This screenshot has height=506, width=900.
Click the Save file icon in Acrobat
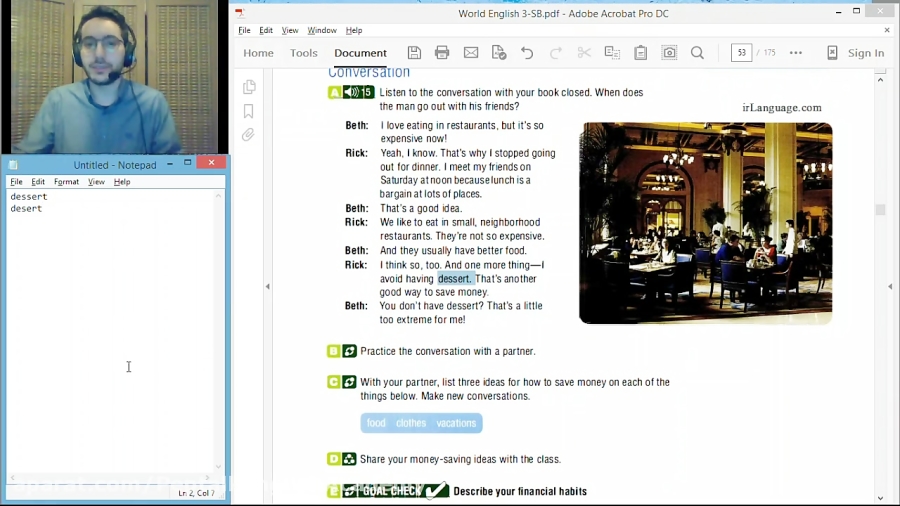(x=414, y=53)
